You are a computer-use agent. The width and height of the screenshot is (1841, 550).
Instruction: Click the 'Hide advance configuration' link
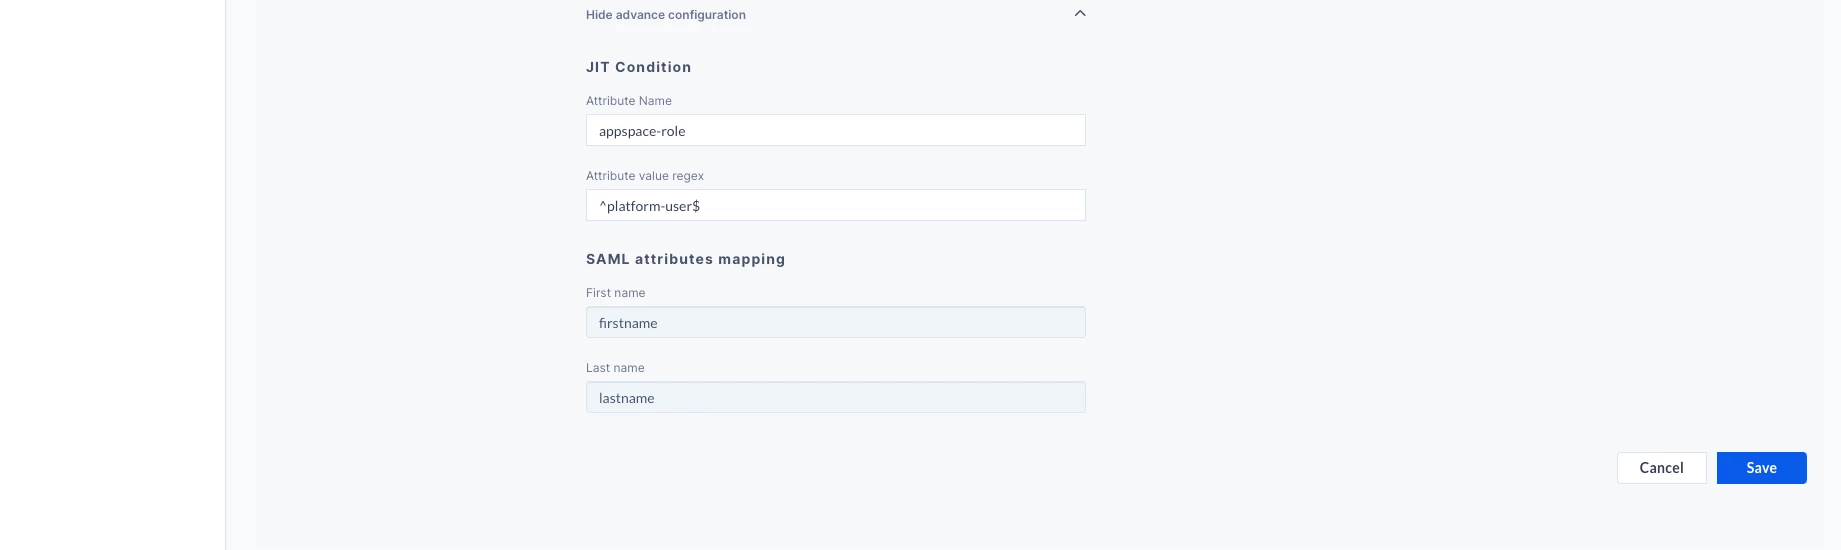coord(666,15)
